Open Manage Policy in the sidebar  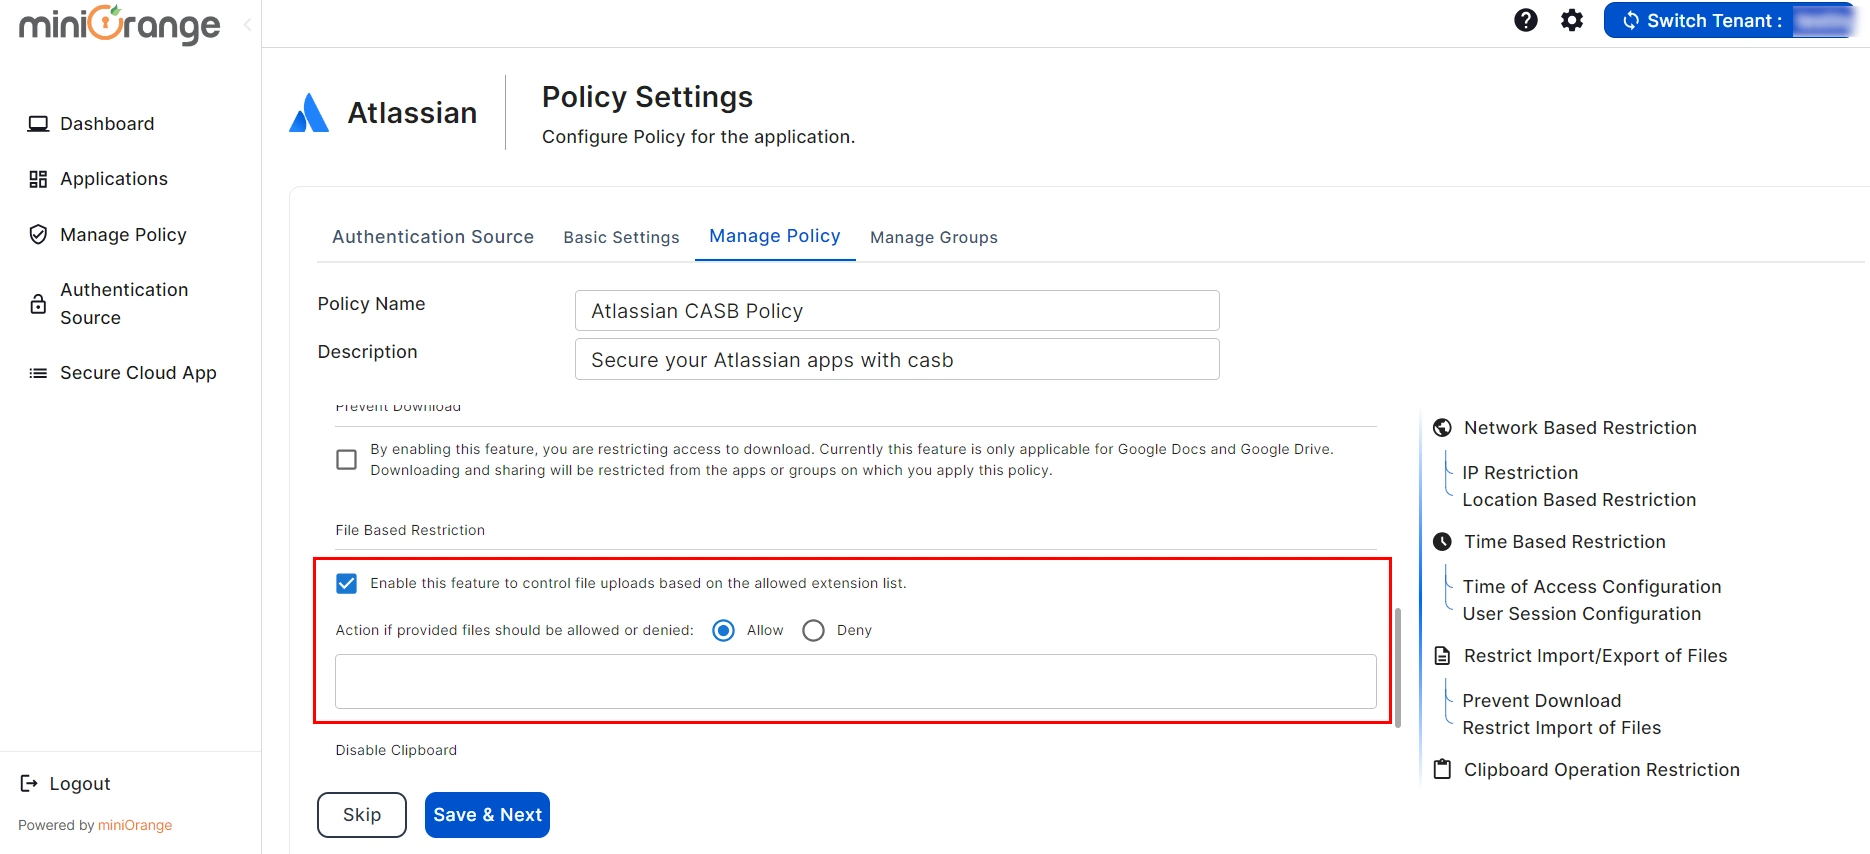(x=123, y=235)
